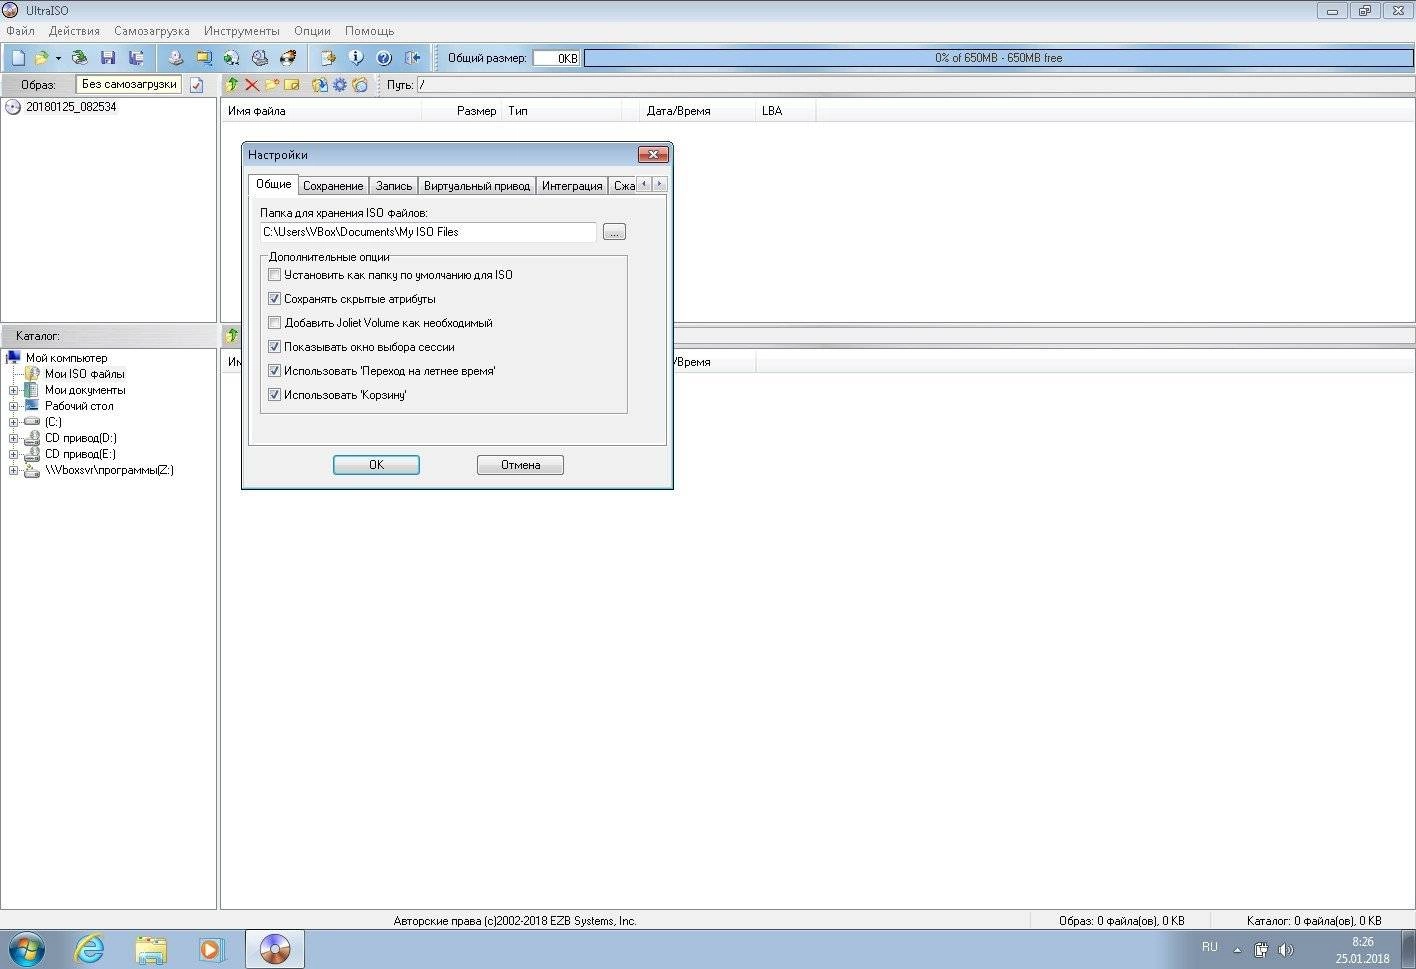The image size is (1416, 969).
Task: Click the Convert image toolbar icon
Action: [x=232, y=58]
